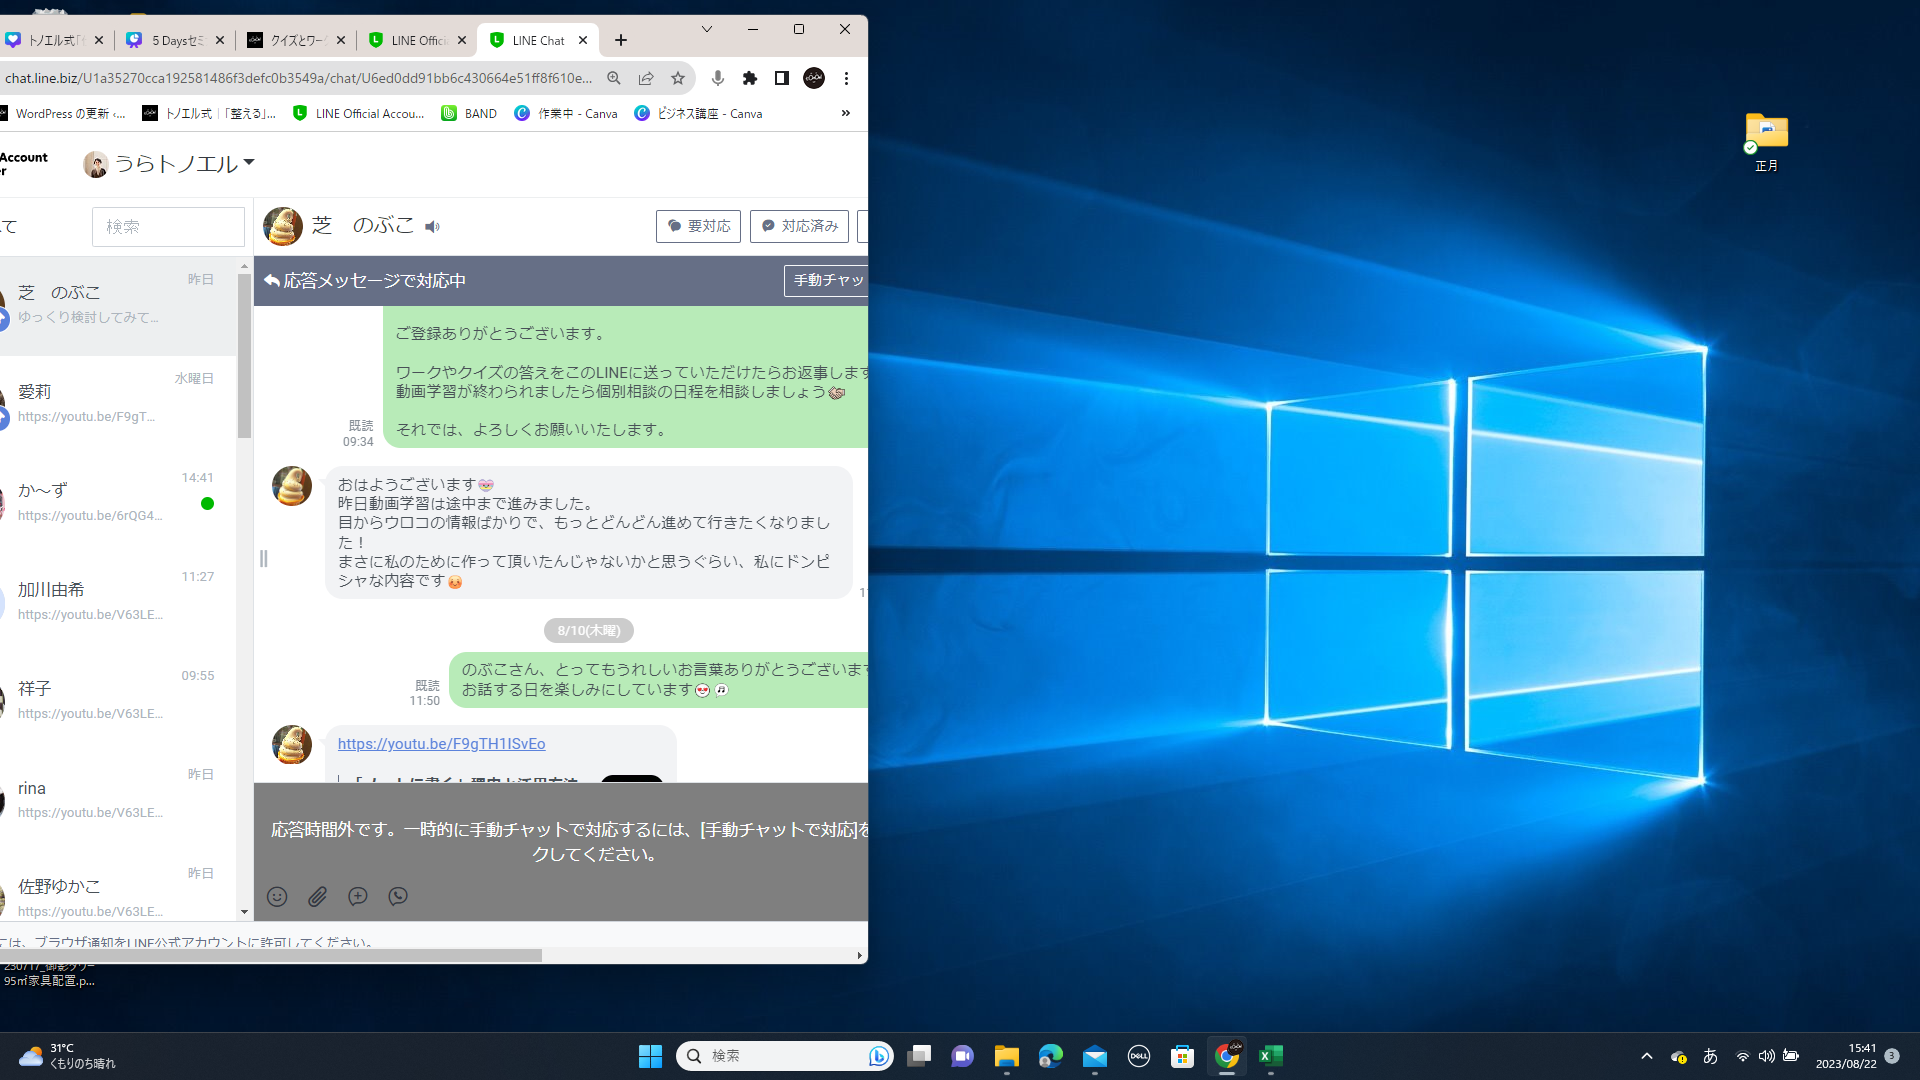Click the saved reply message bubble icon
Viewport: 1920px width, 1080px height.
[358, 897]
